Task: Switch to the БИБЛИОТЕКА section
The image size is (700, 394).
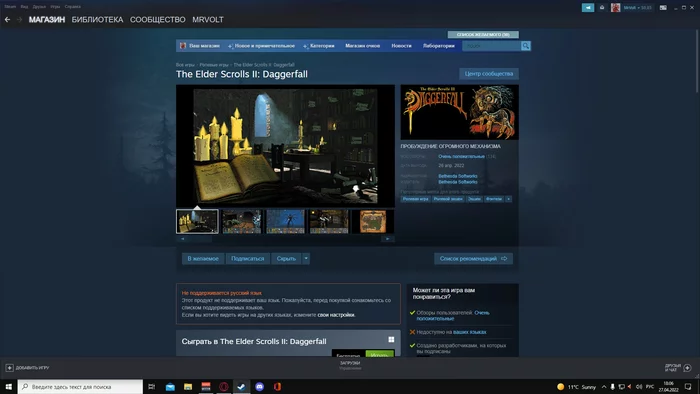Action: click(97, 20)
